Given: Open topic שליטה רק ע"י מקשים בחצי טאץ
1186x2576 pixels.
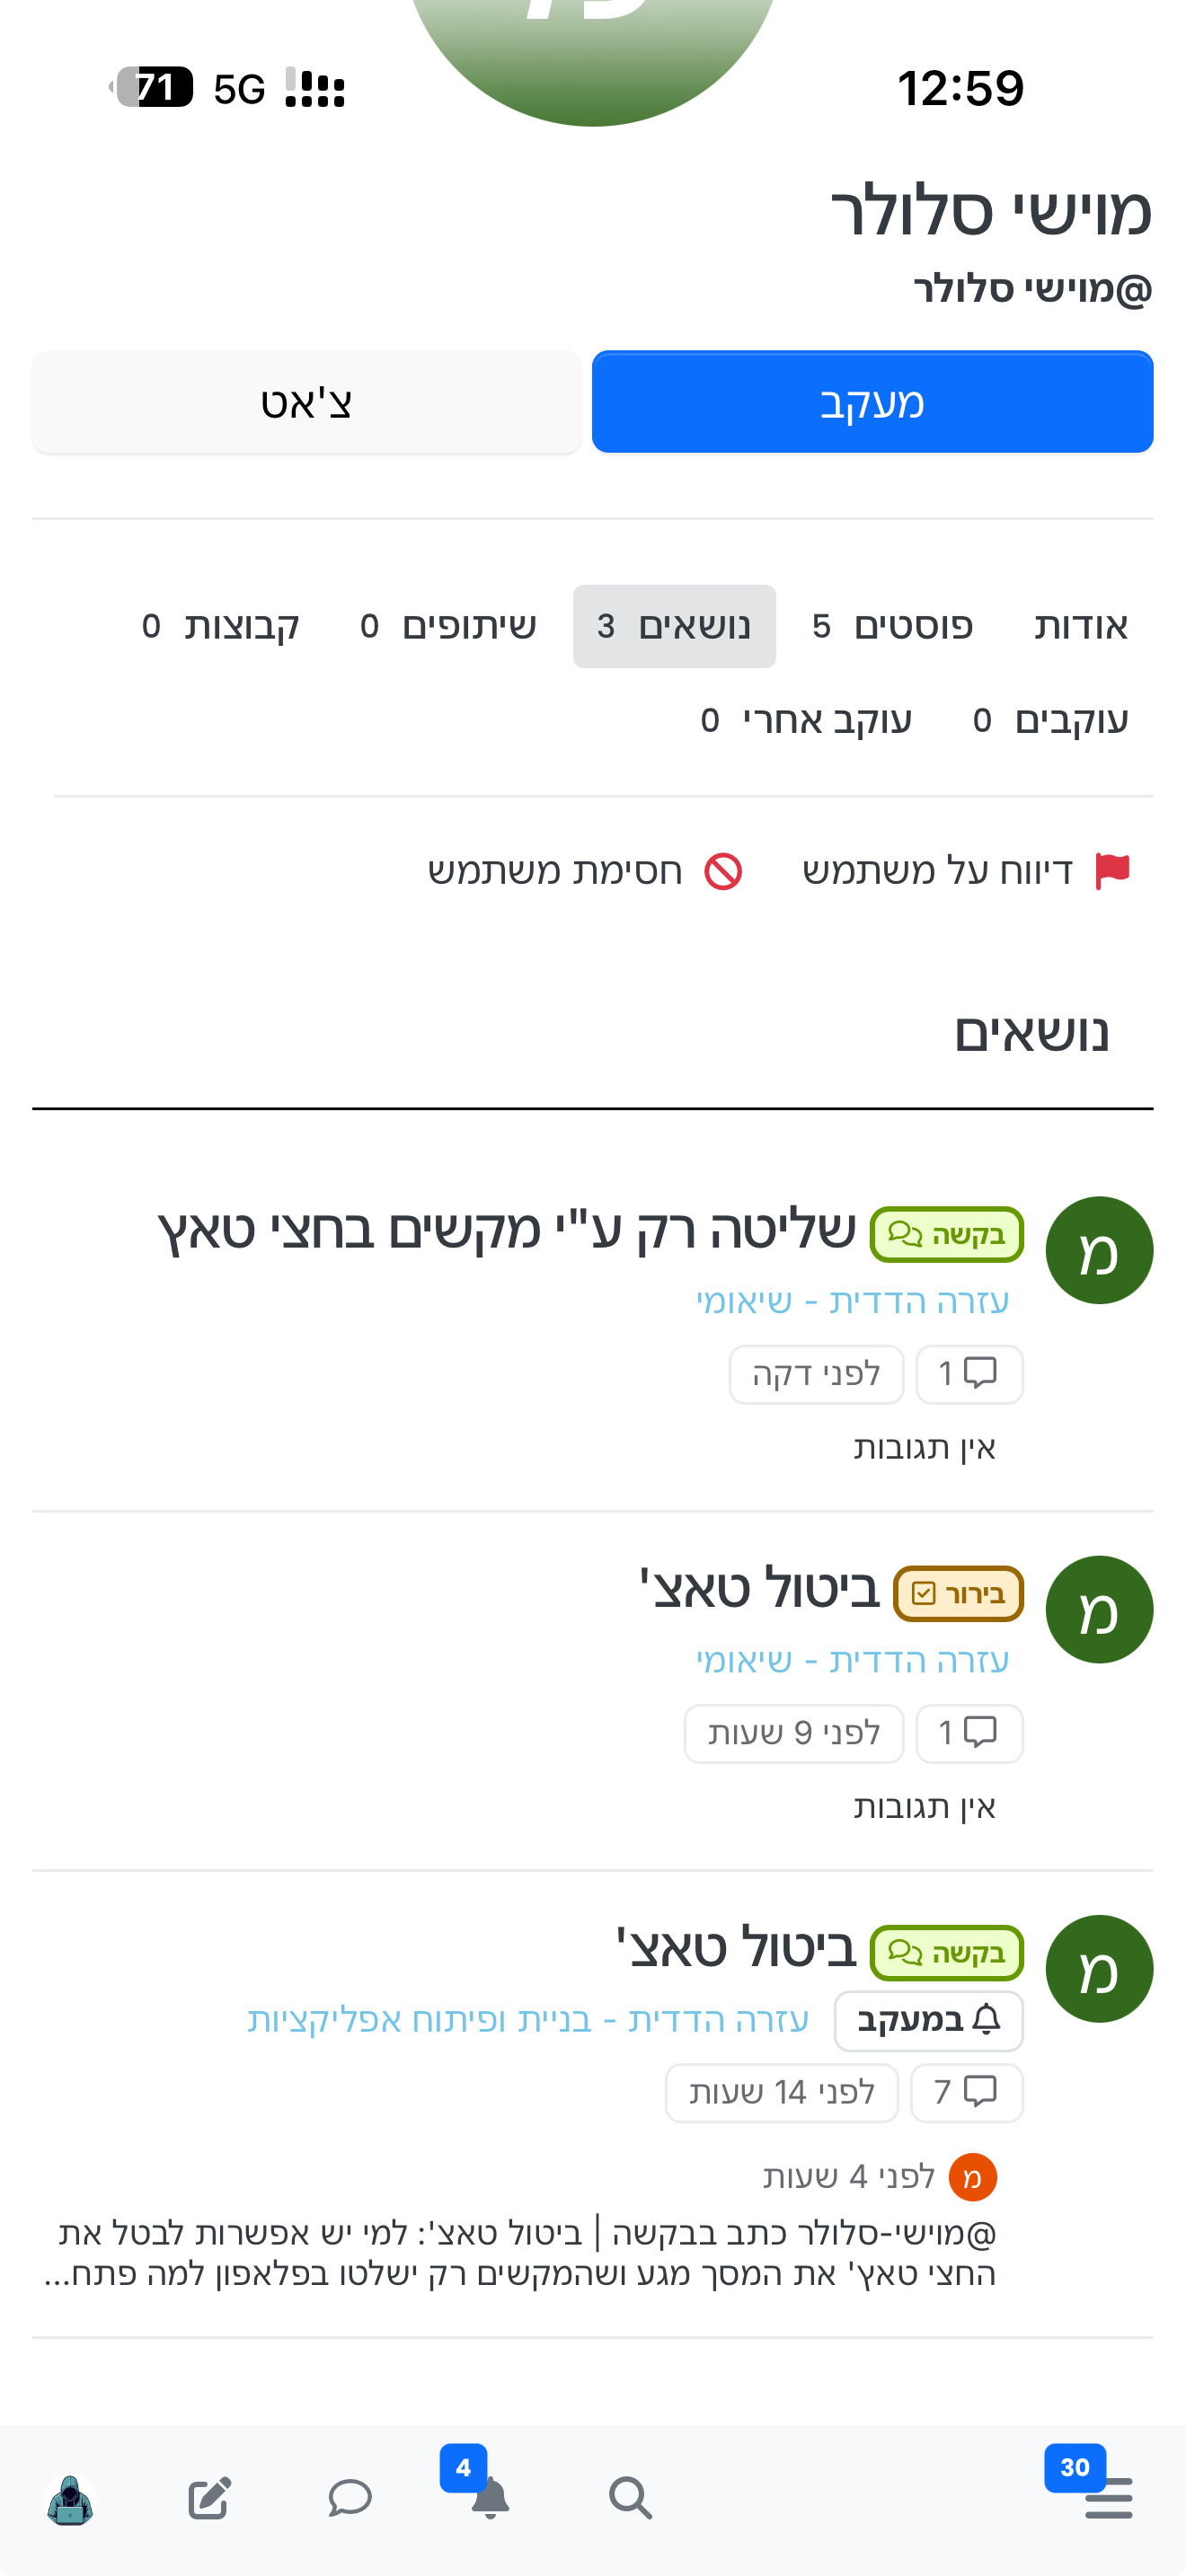Looking at the screenshot, I should coord(507,1229).
